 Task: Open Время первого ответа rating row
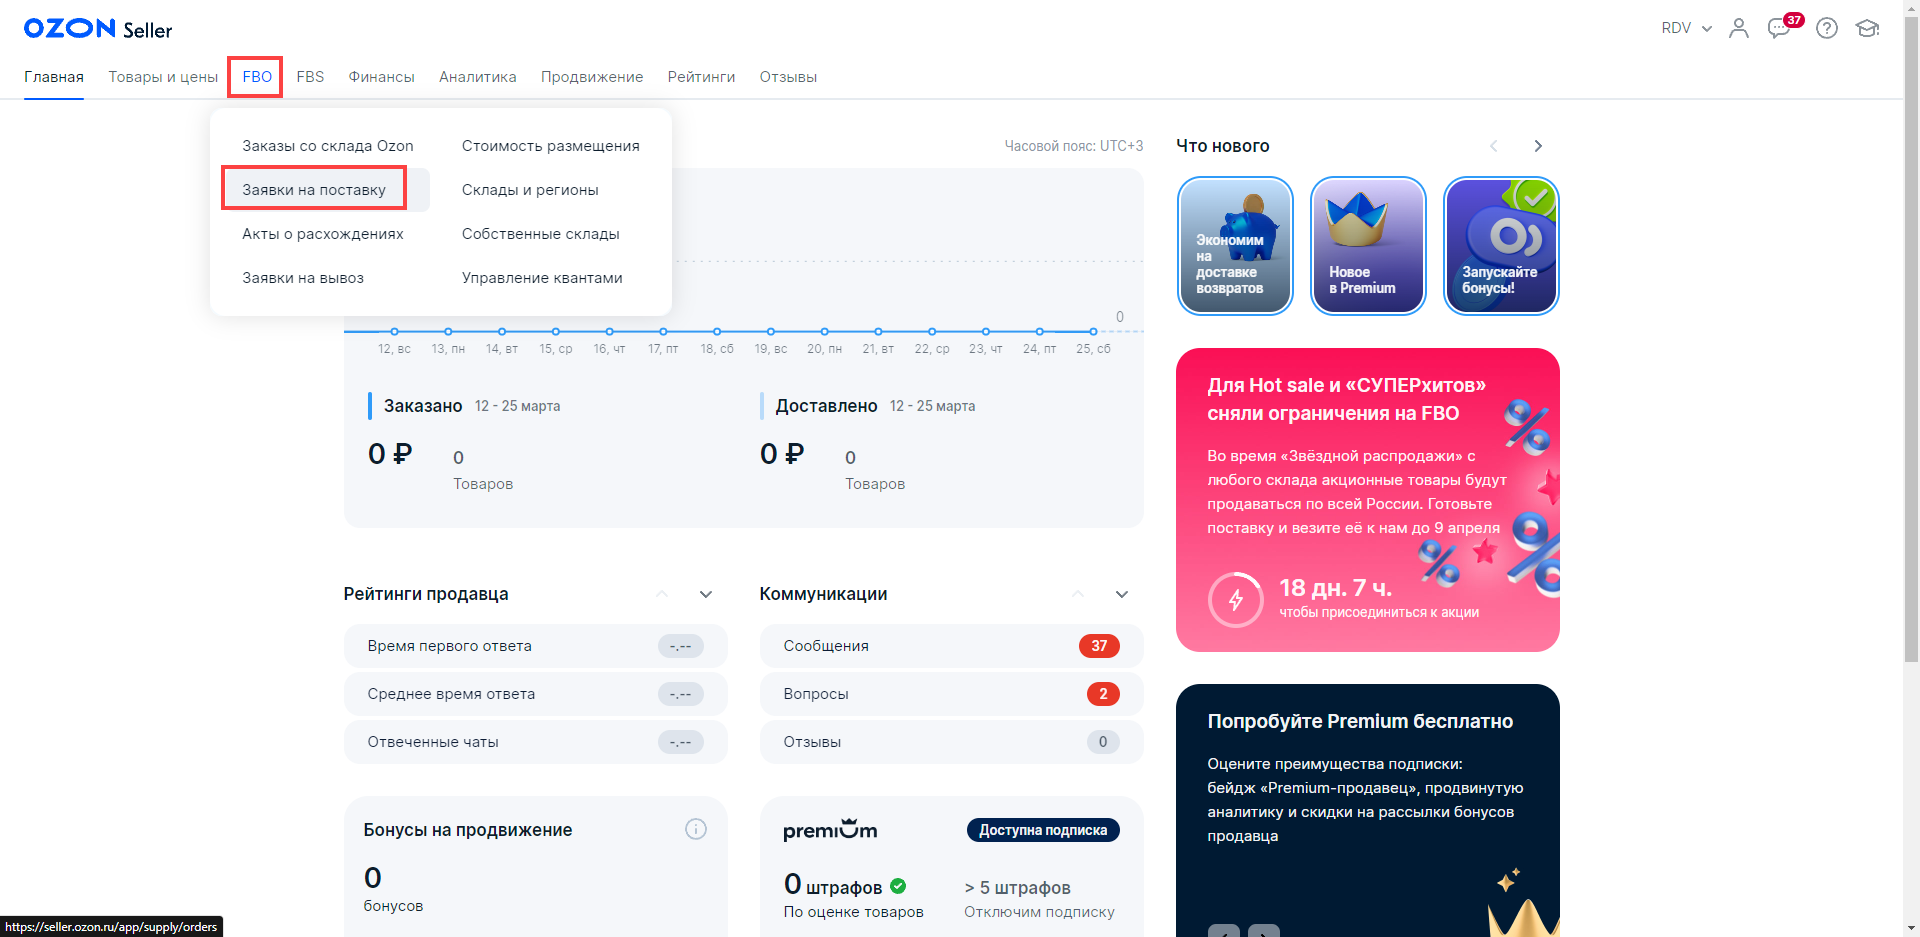[x=536, y=646]
